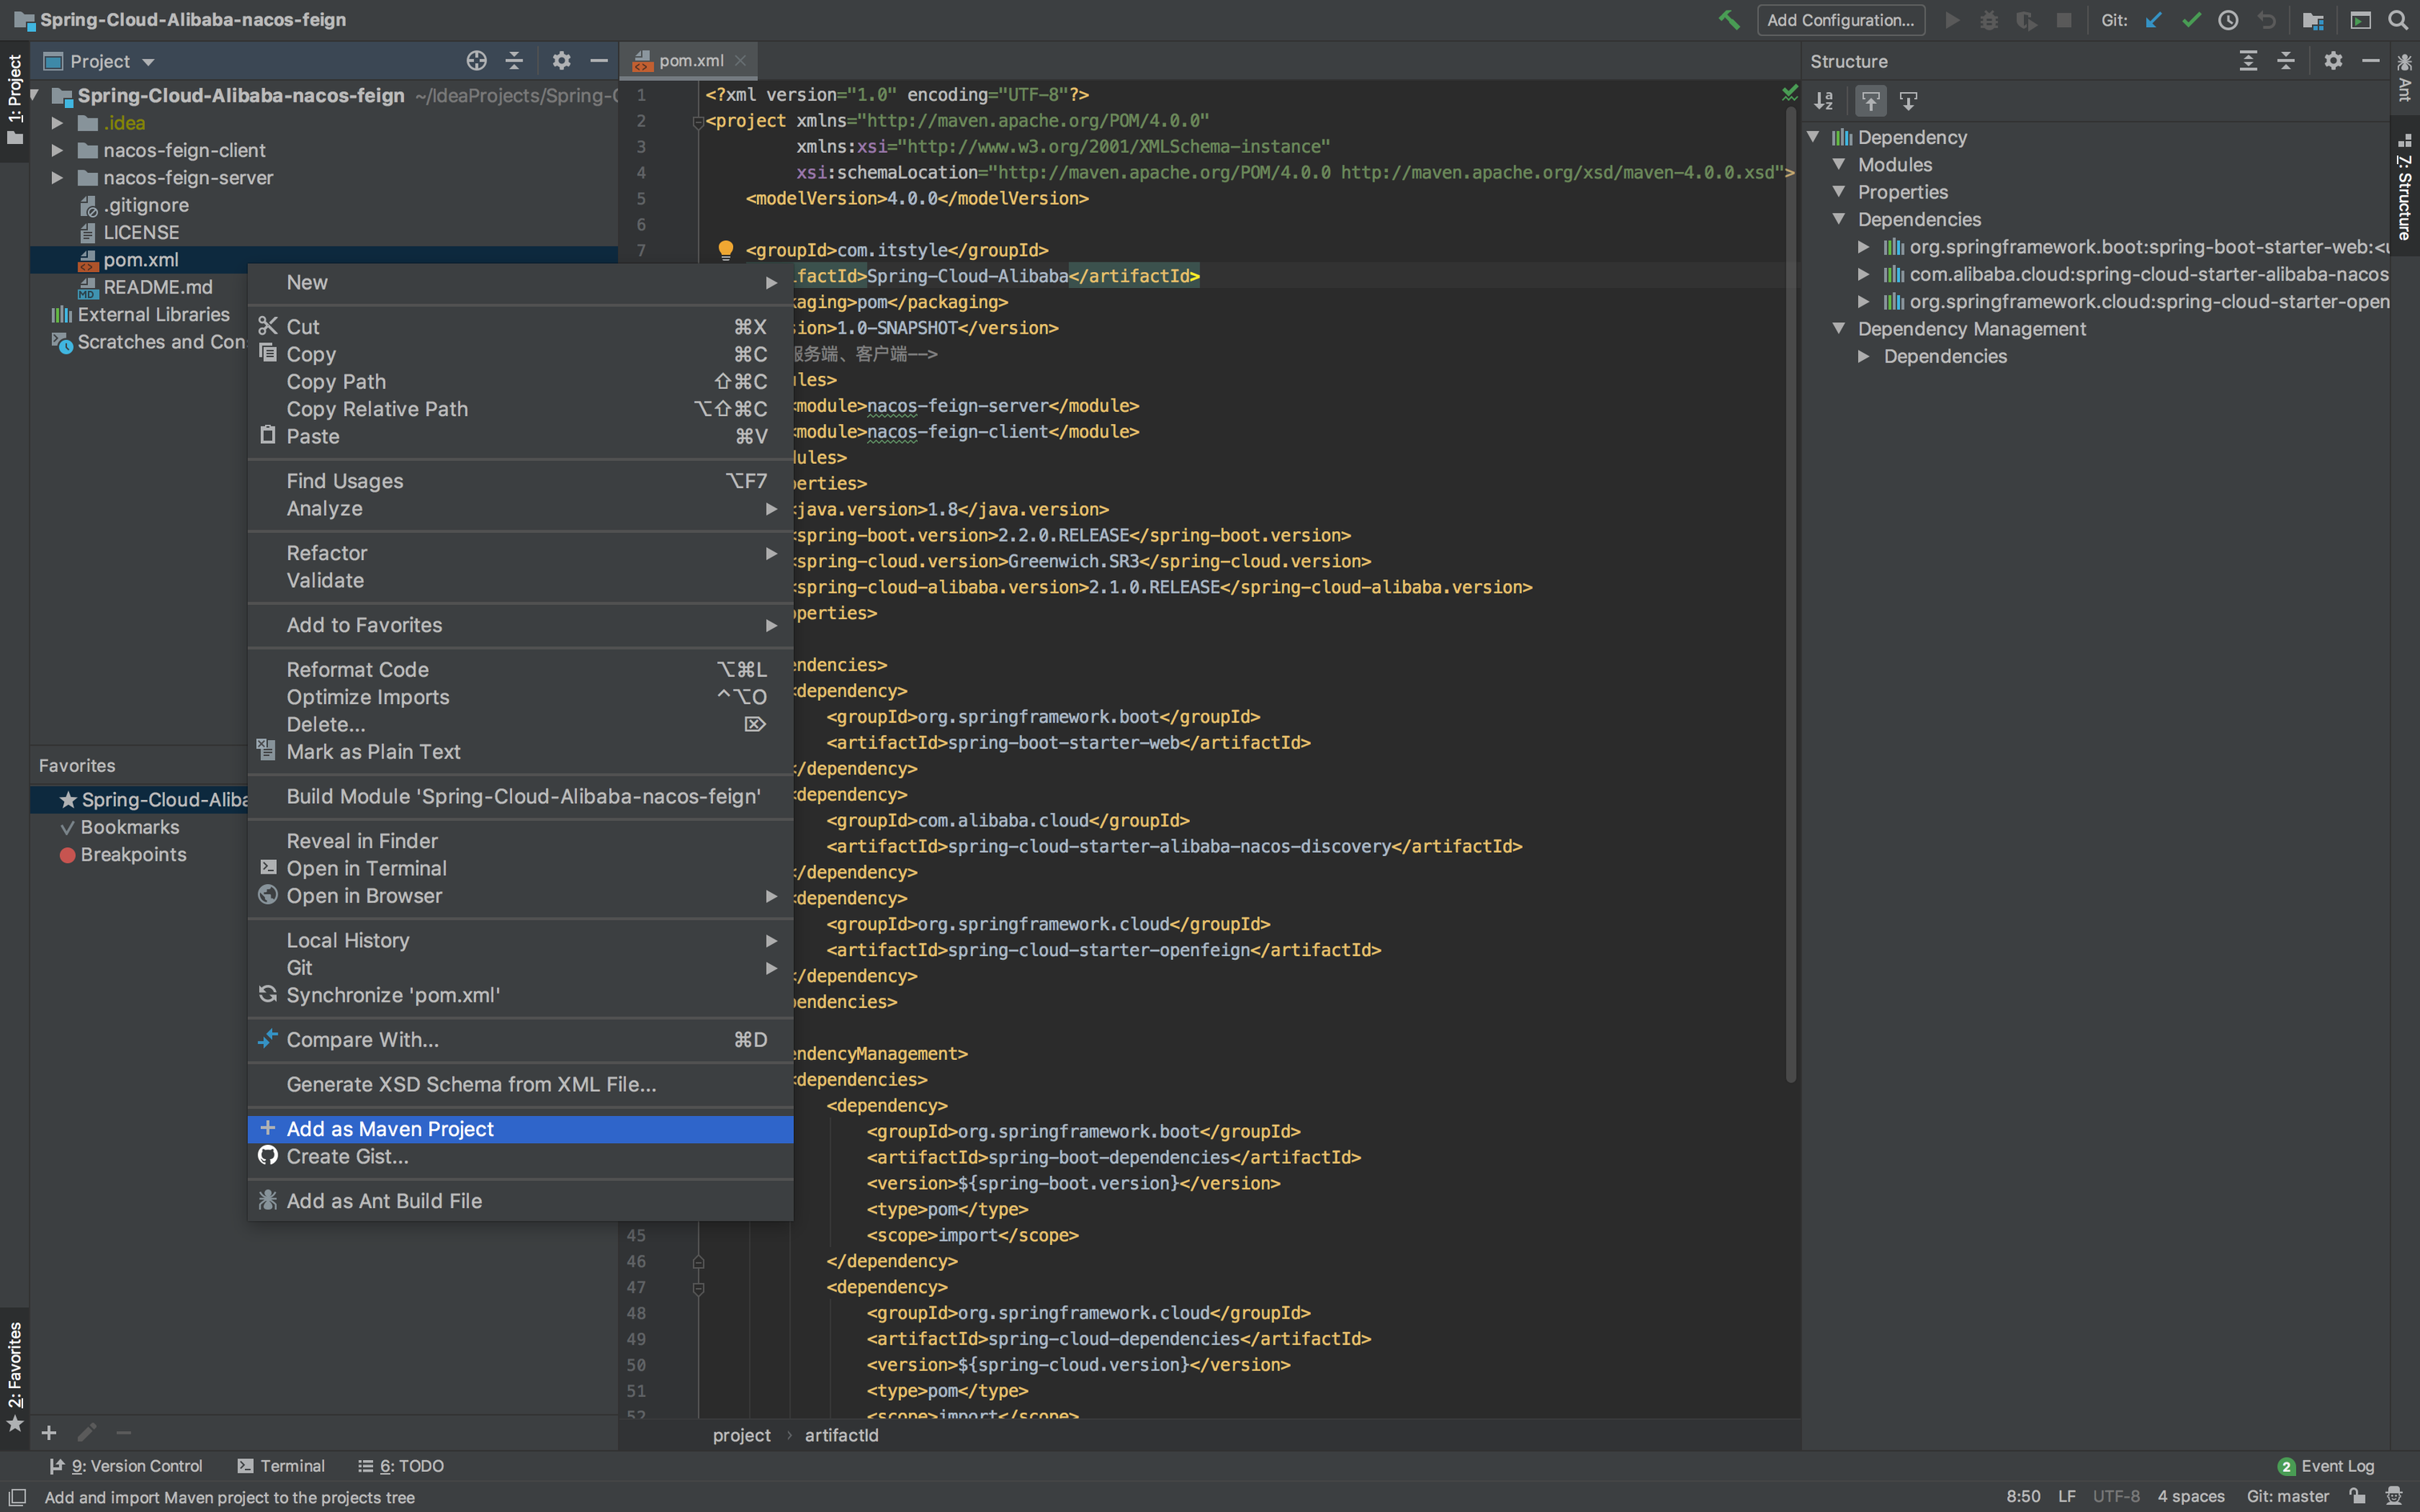The image size is (2420, 1512).
Task: Open Git history clock icon
Action: (2228, 20)
